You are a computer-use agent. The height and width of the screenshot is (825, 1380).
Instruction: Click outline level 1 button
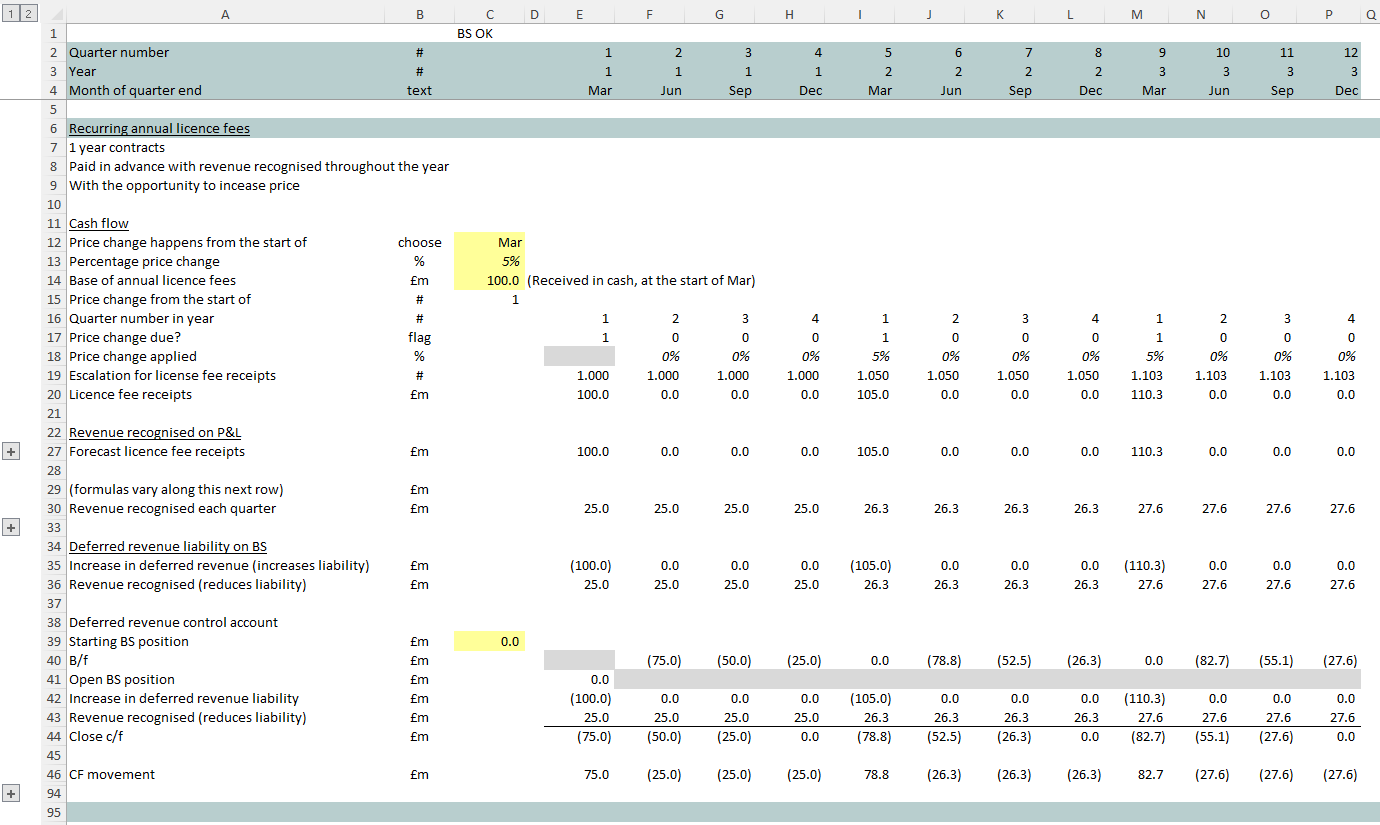(7, 13)
